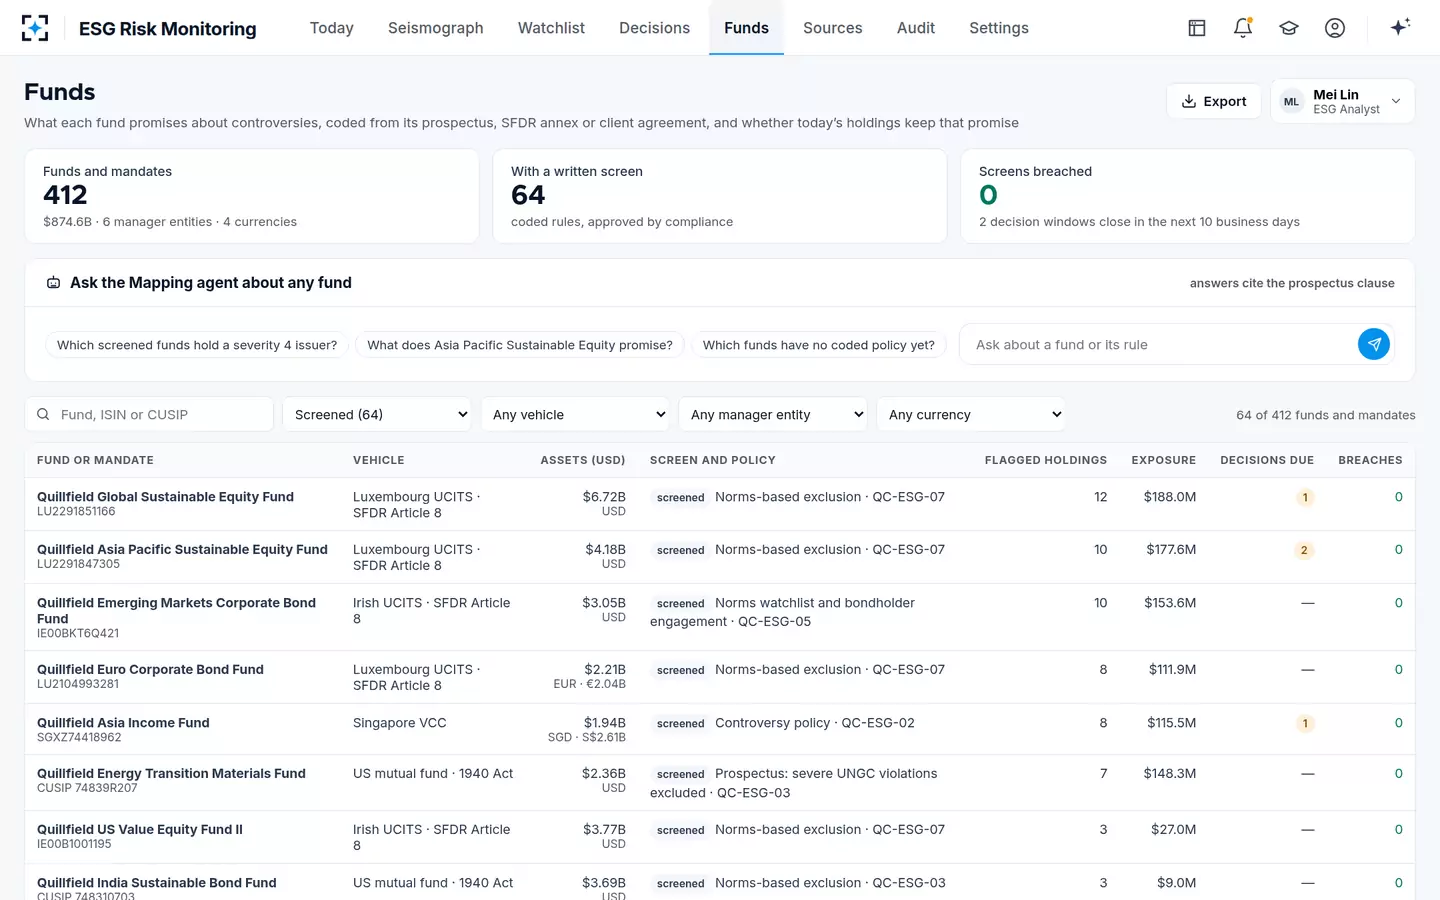Click the graduation cap learning icon

click(1289, 28)
